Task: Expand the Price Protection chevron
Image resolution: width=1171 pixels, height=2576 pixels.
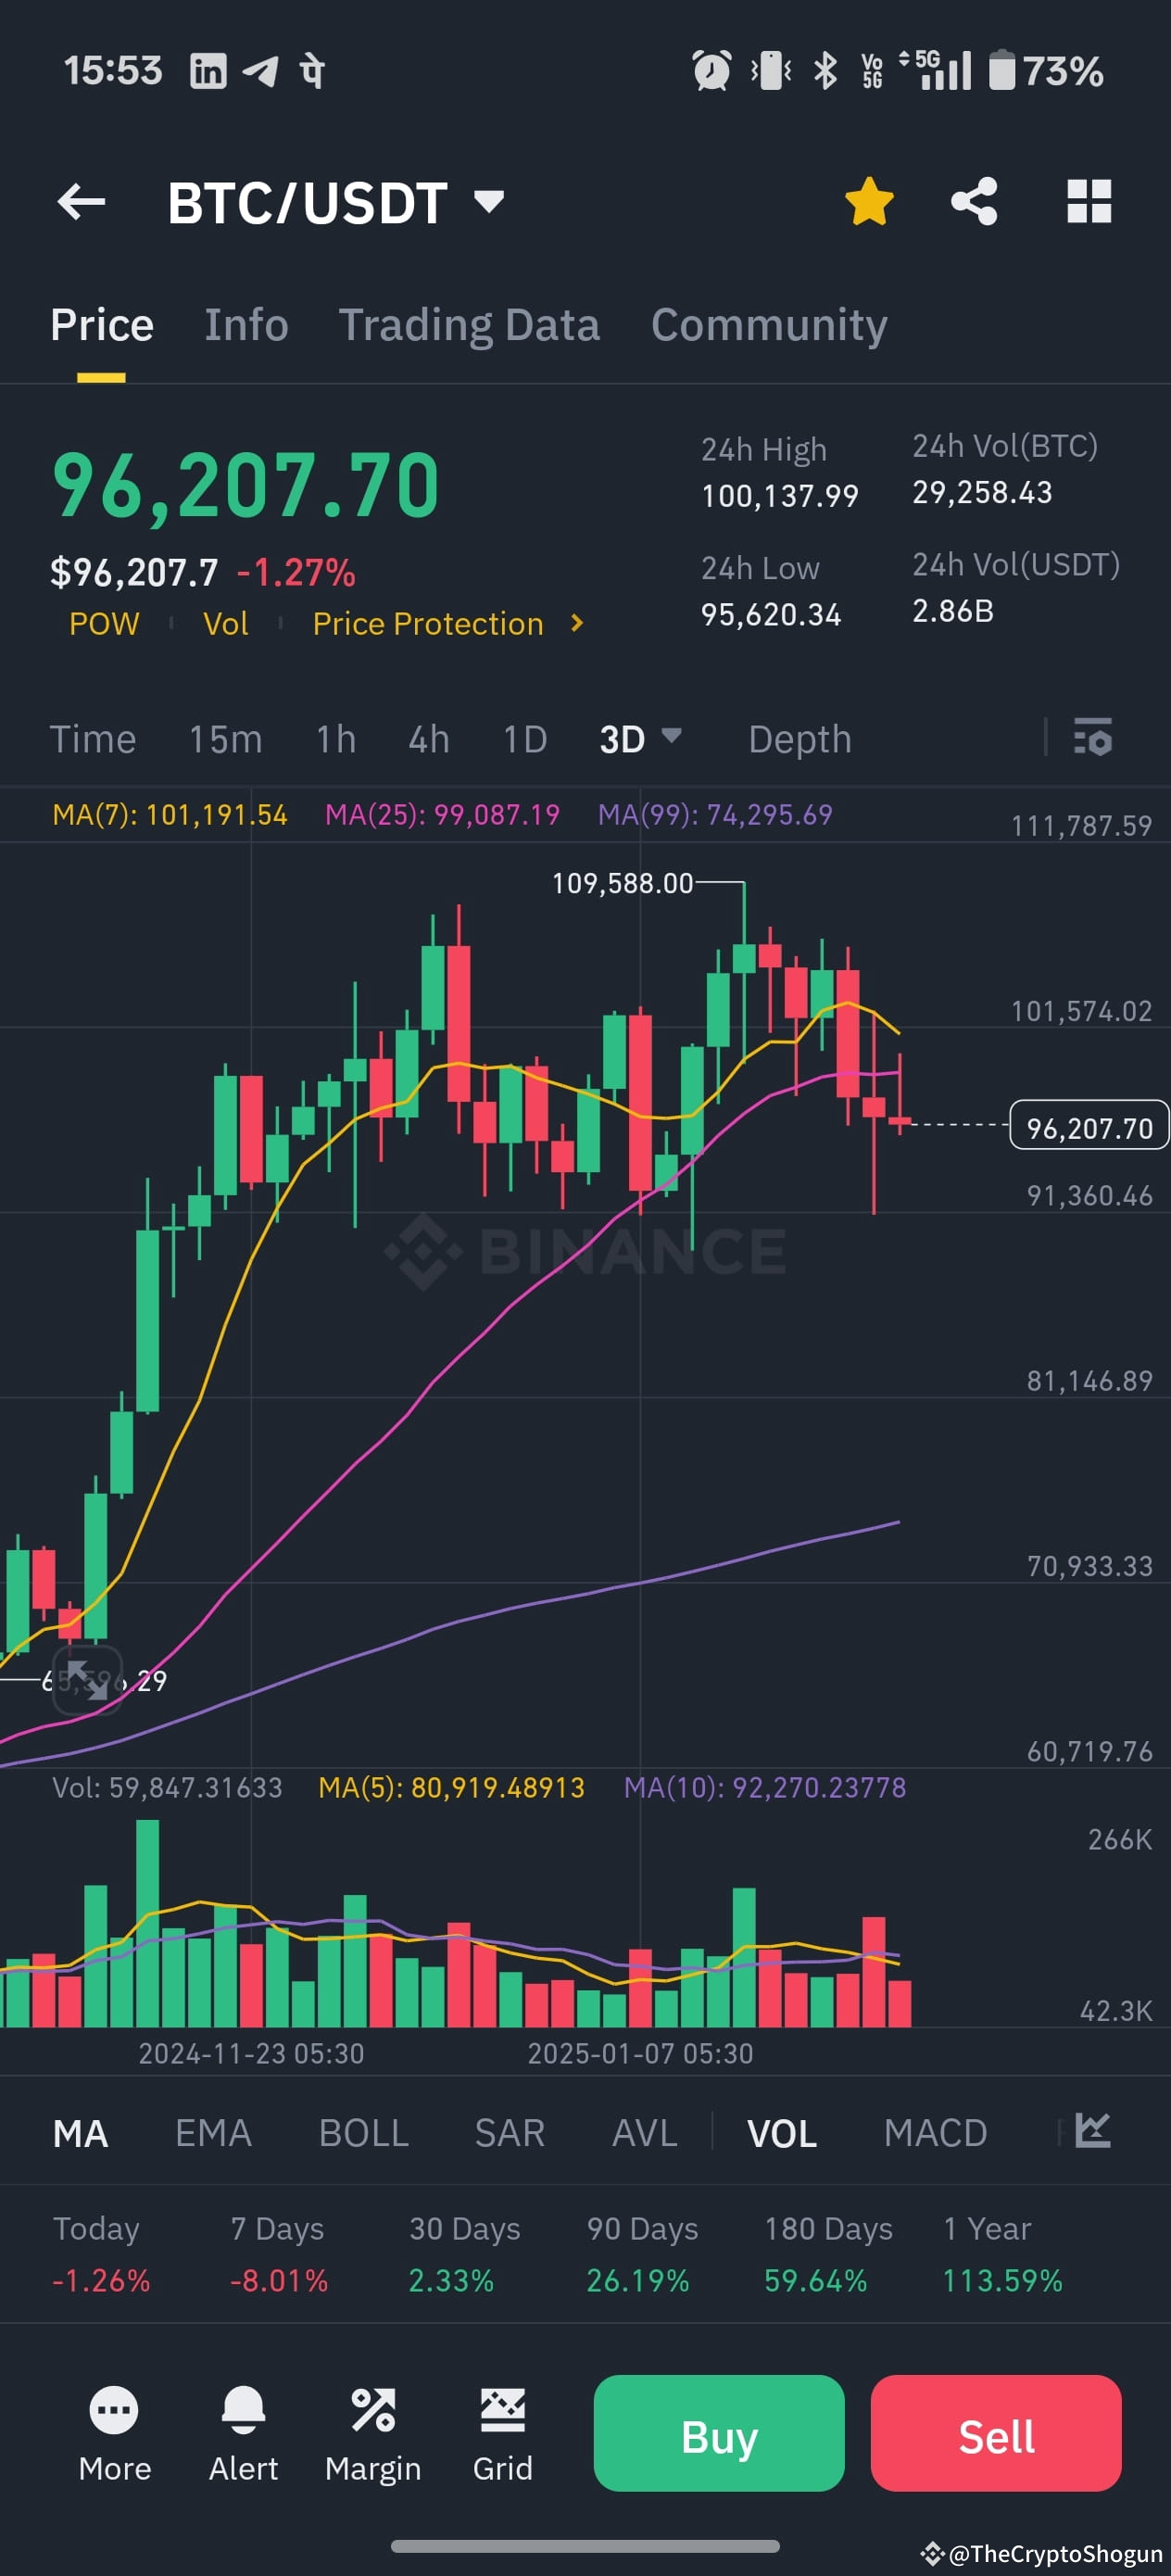Action: 576,623
